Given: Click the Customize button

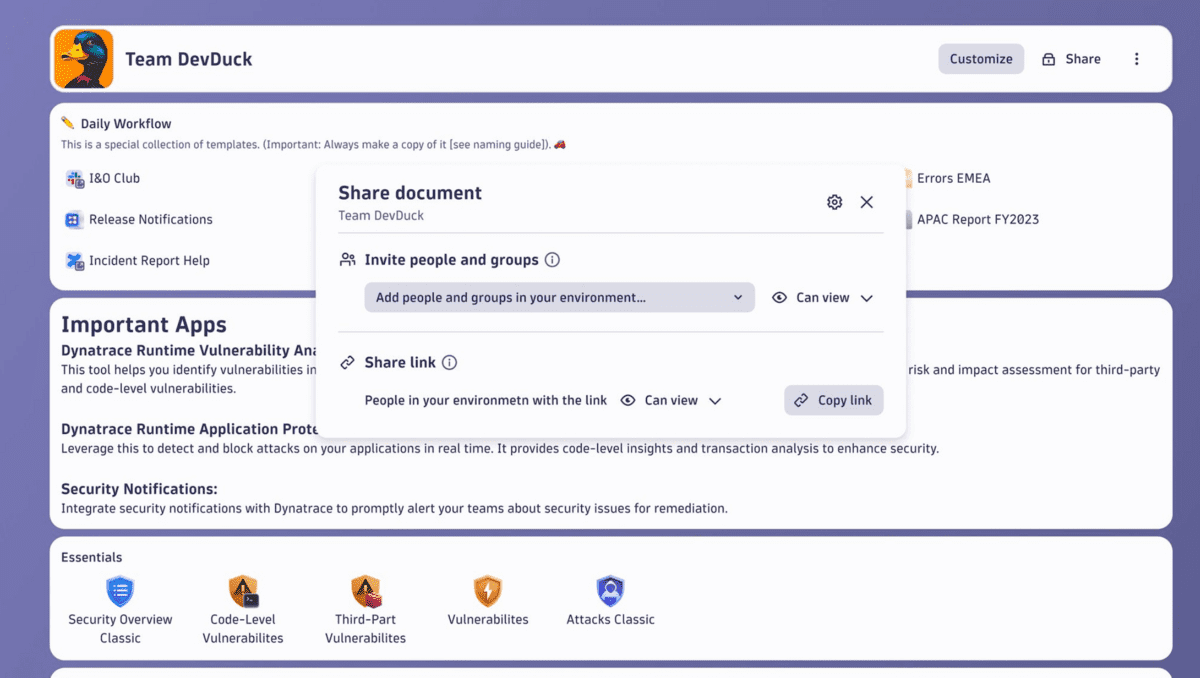Looking at the screenshot, I should click(x=981, y=59).
